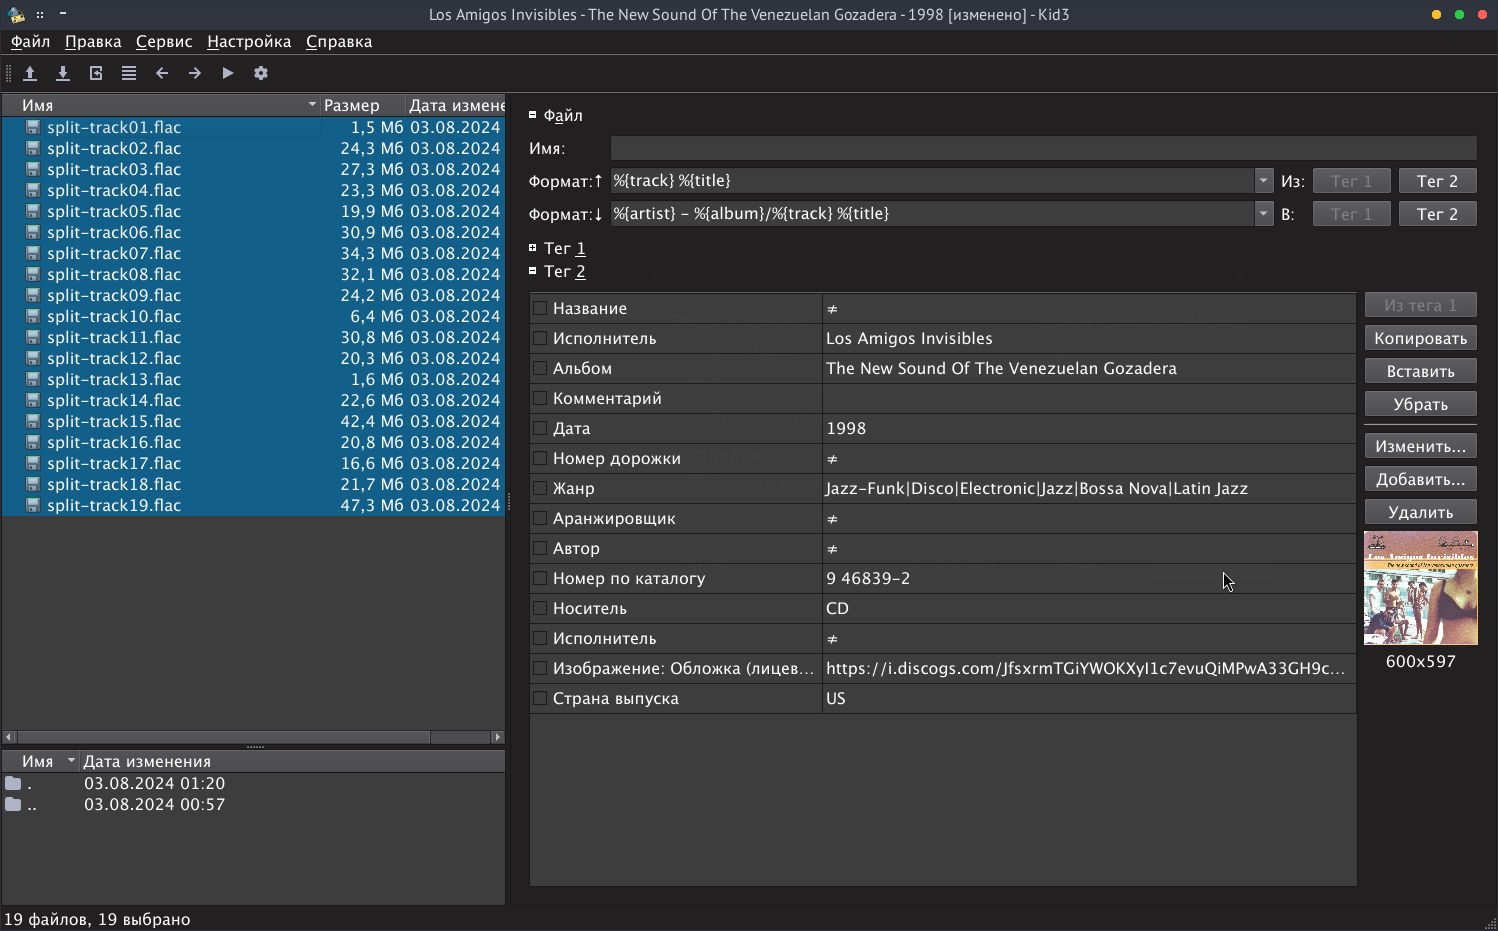Tick the Название tag checkbox
1498x931 pixels.
[540, 308]
